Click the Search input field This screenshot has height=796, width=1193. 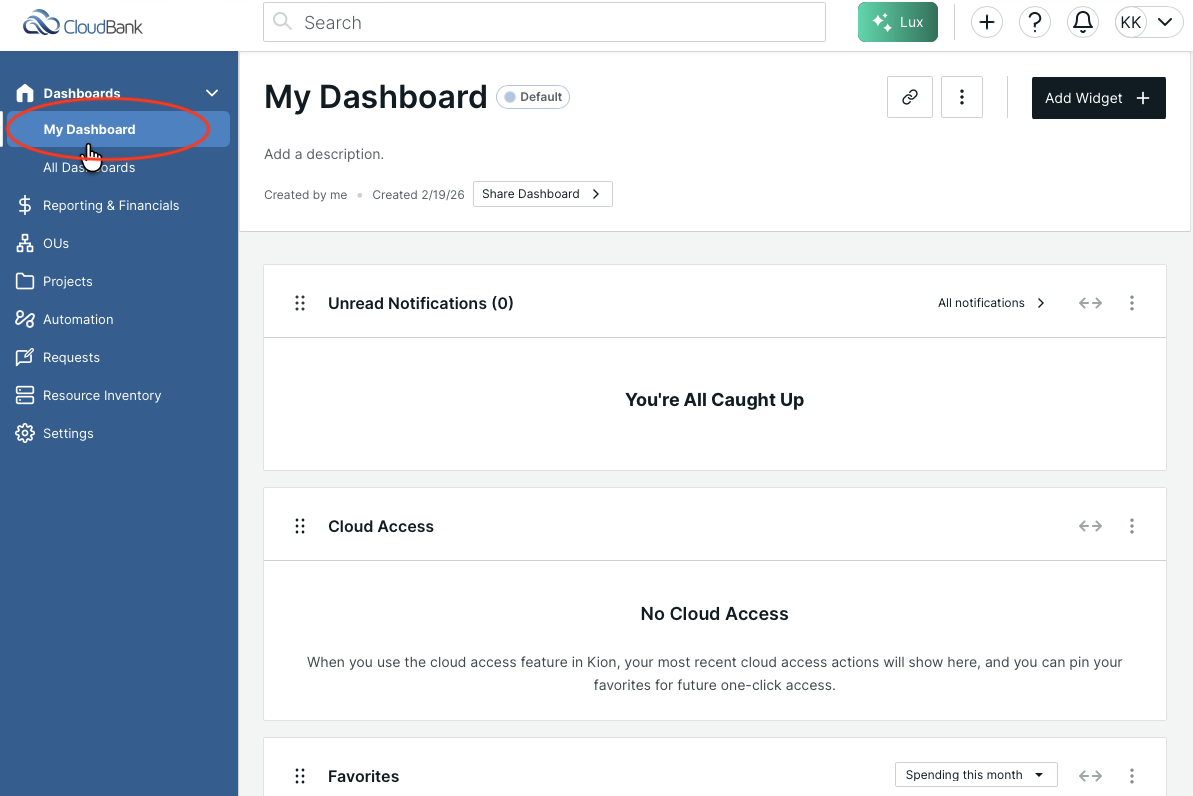point(544,22)
